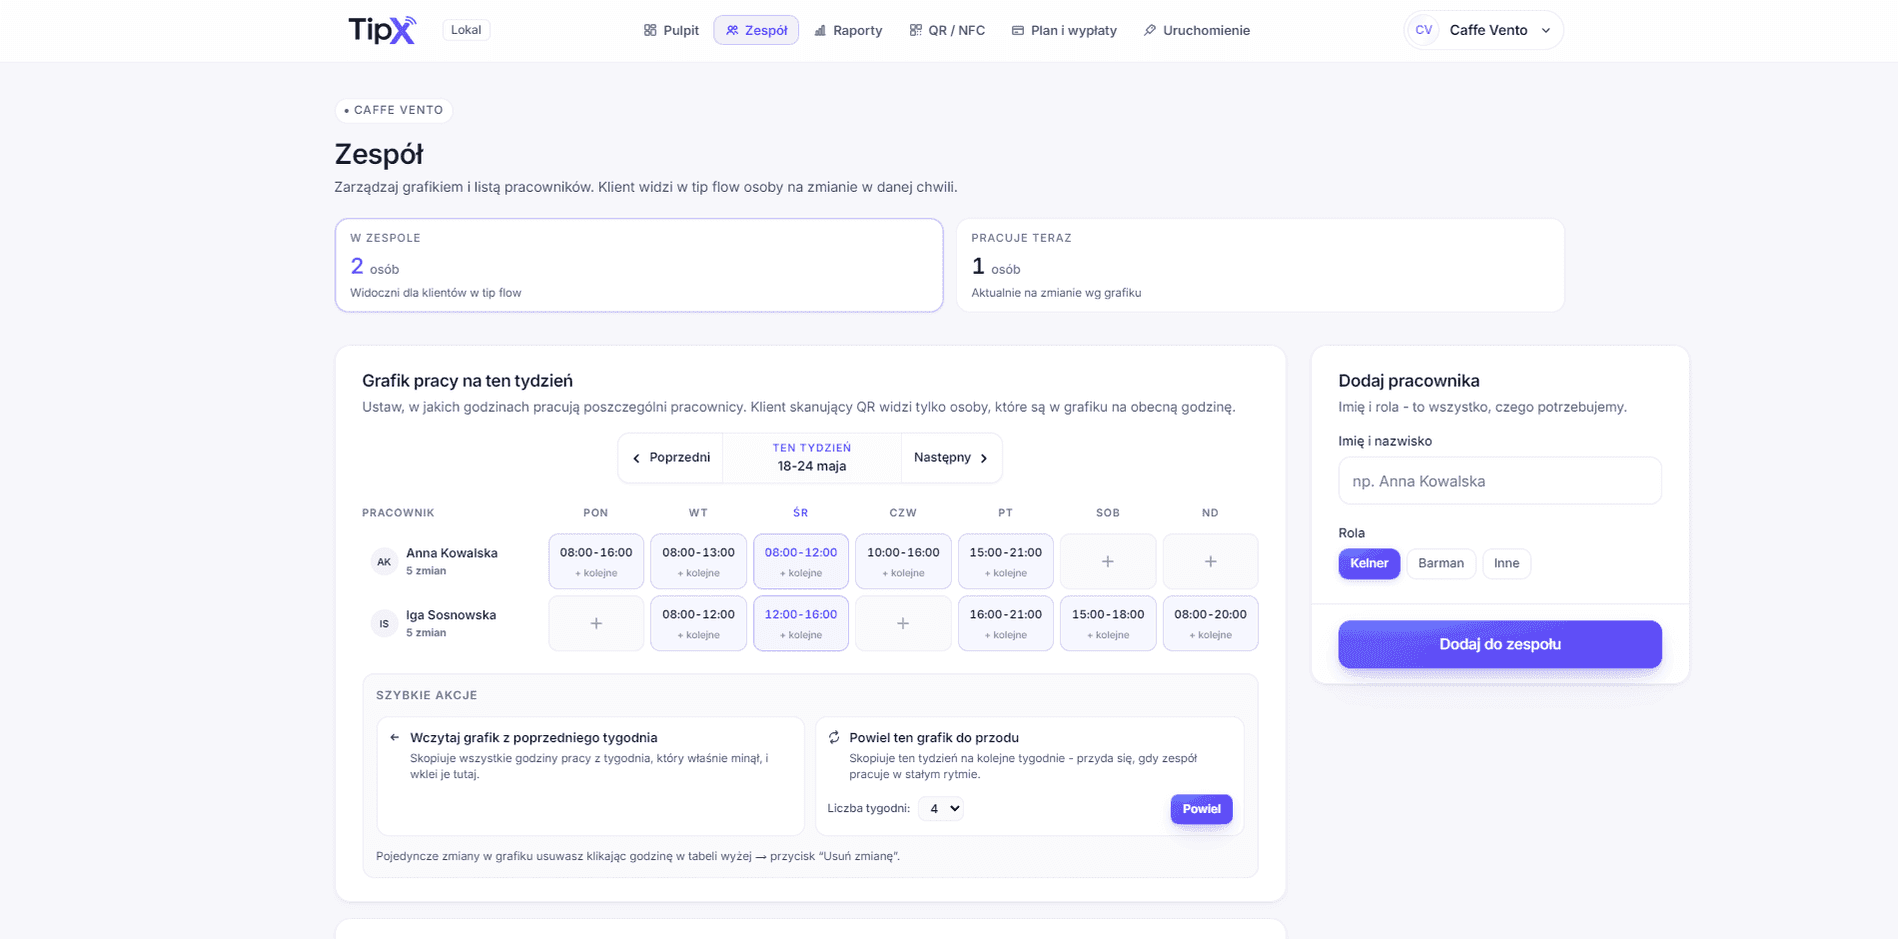Open the Raporty tab
Screen dimensions: 1898x939
pyautogui.click(x=848, y=30)
